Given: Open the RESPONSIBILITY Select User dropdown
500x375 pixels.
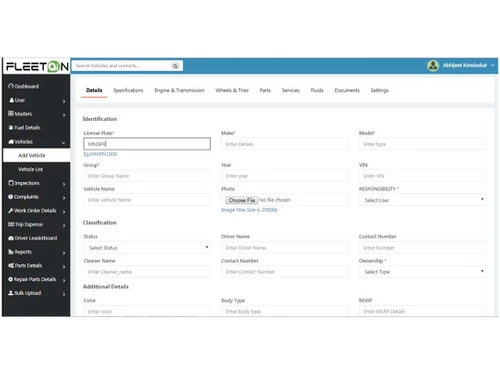Looking at the screenshot, I should [x=422, y=200].
